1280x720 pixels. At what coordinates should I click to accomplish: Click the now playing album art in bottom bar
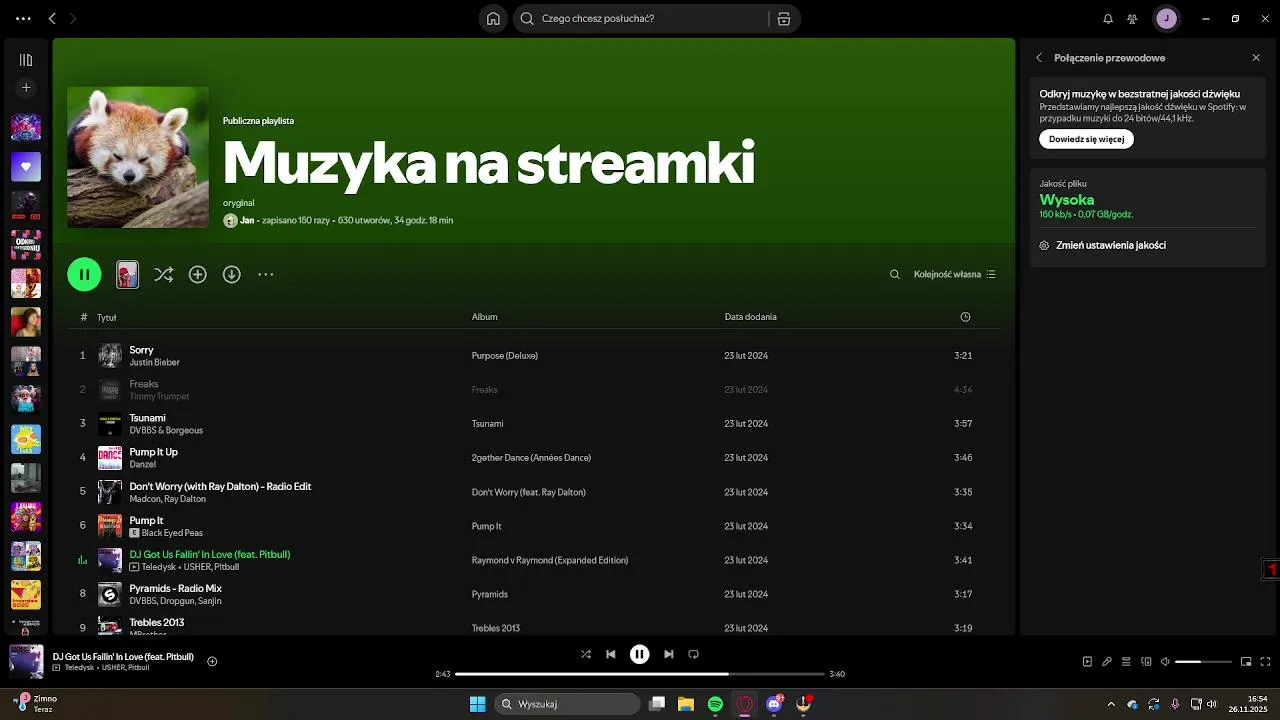pyautogui.click(x=26, y=661)
